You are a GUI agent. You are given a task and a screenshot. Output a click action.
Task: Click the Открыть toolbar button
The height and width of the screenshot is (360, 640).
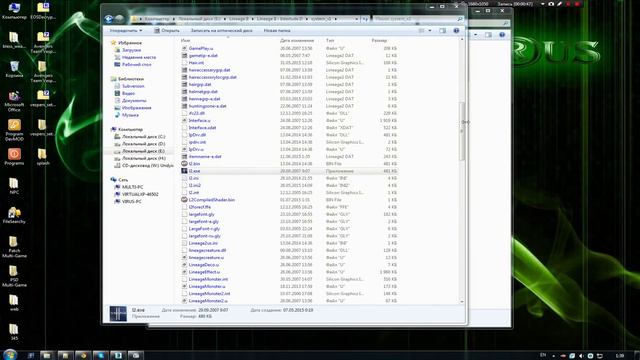(167, 31)
